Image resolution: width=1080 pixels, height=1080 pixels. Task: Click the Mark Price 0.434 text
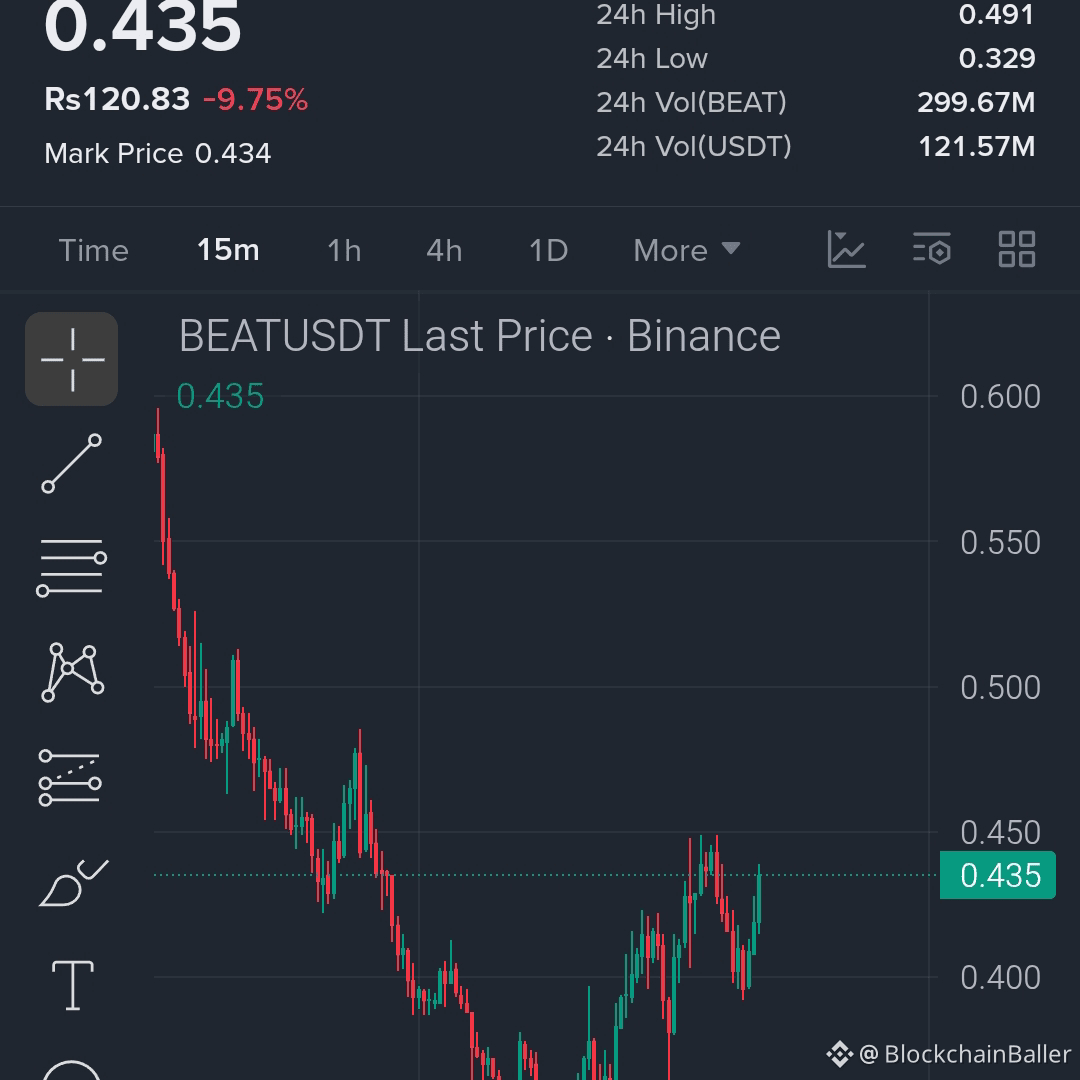158,154
